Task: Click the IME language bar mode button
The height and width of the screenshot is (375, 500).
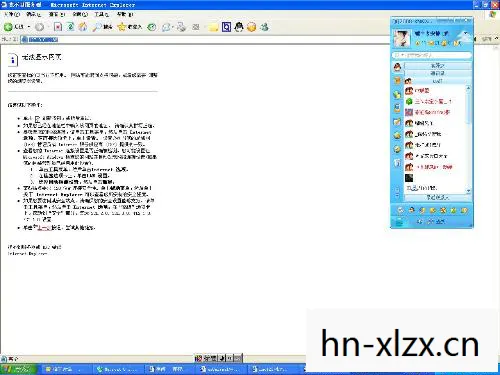Action: (x=210, y=359)
